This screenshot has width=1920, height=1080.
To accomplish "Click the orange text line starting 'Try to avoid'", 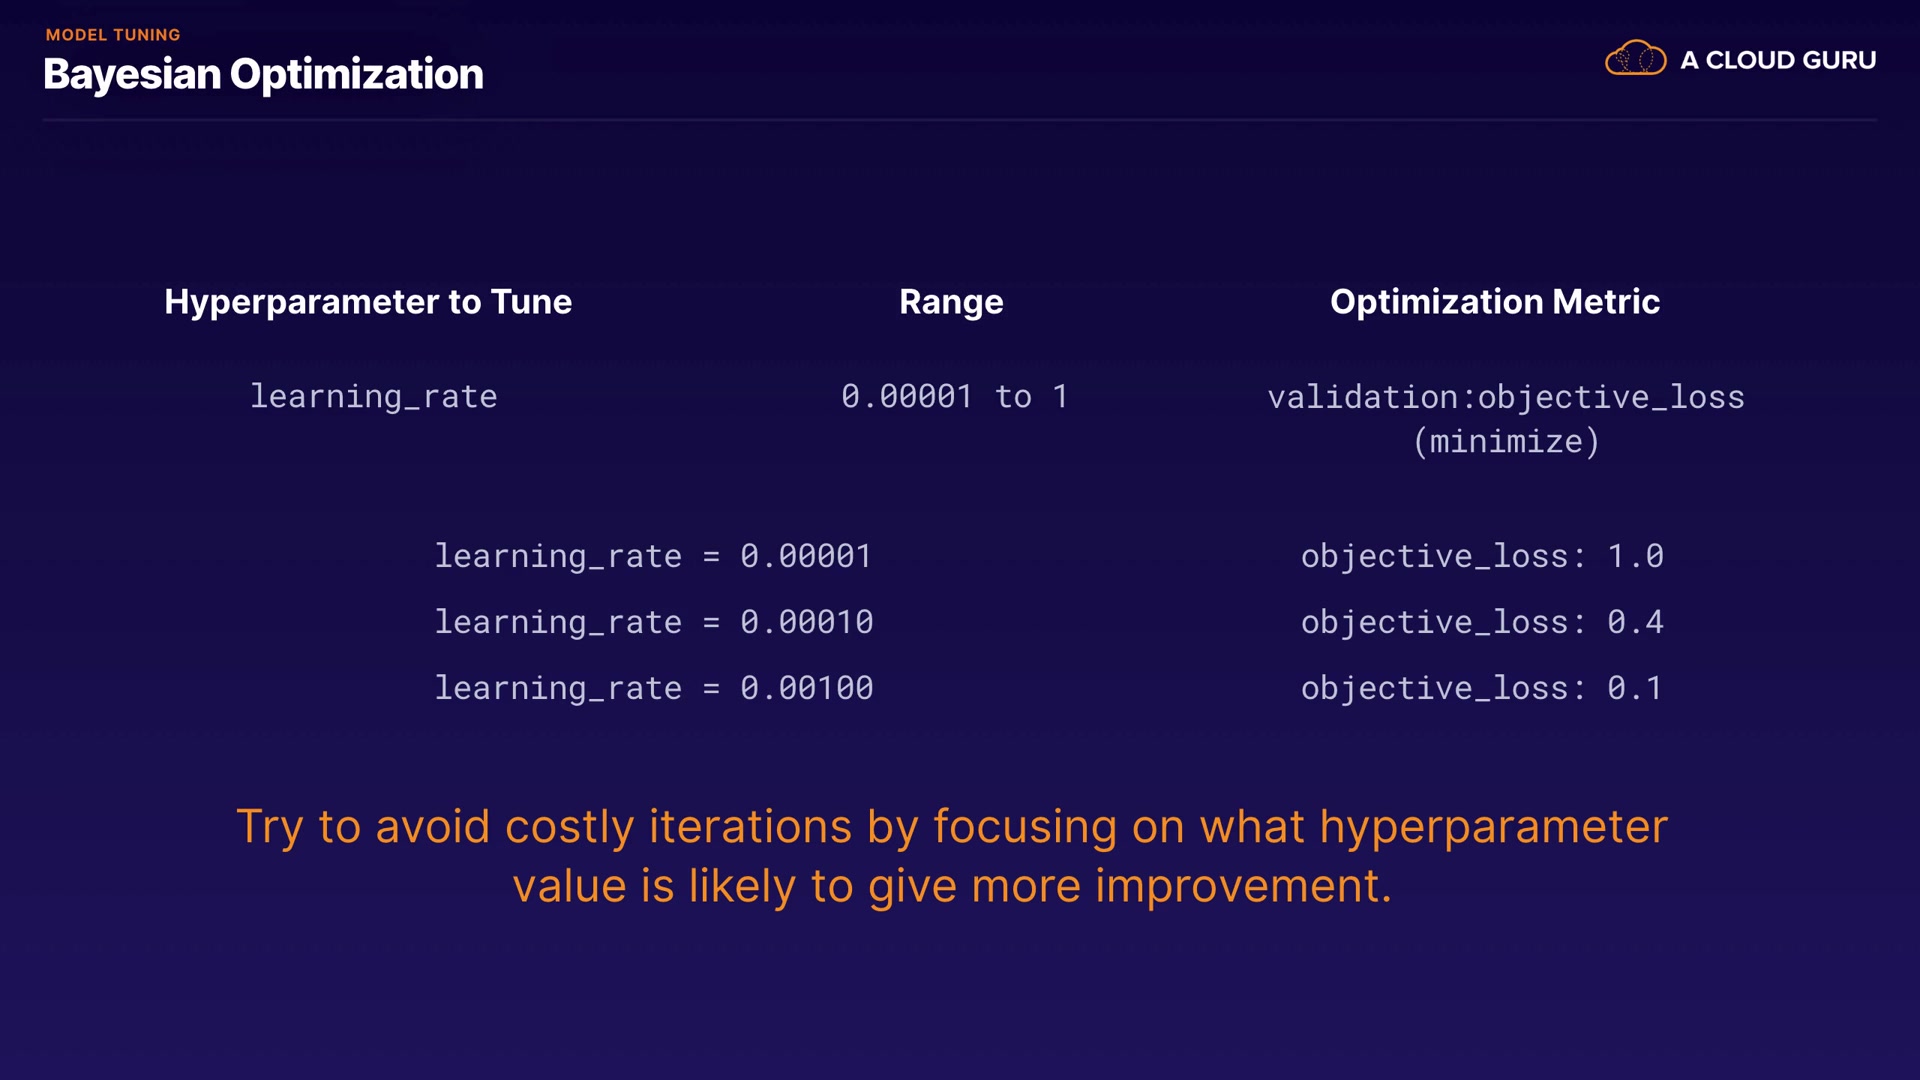I will click(952, 827).
